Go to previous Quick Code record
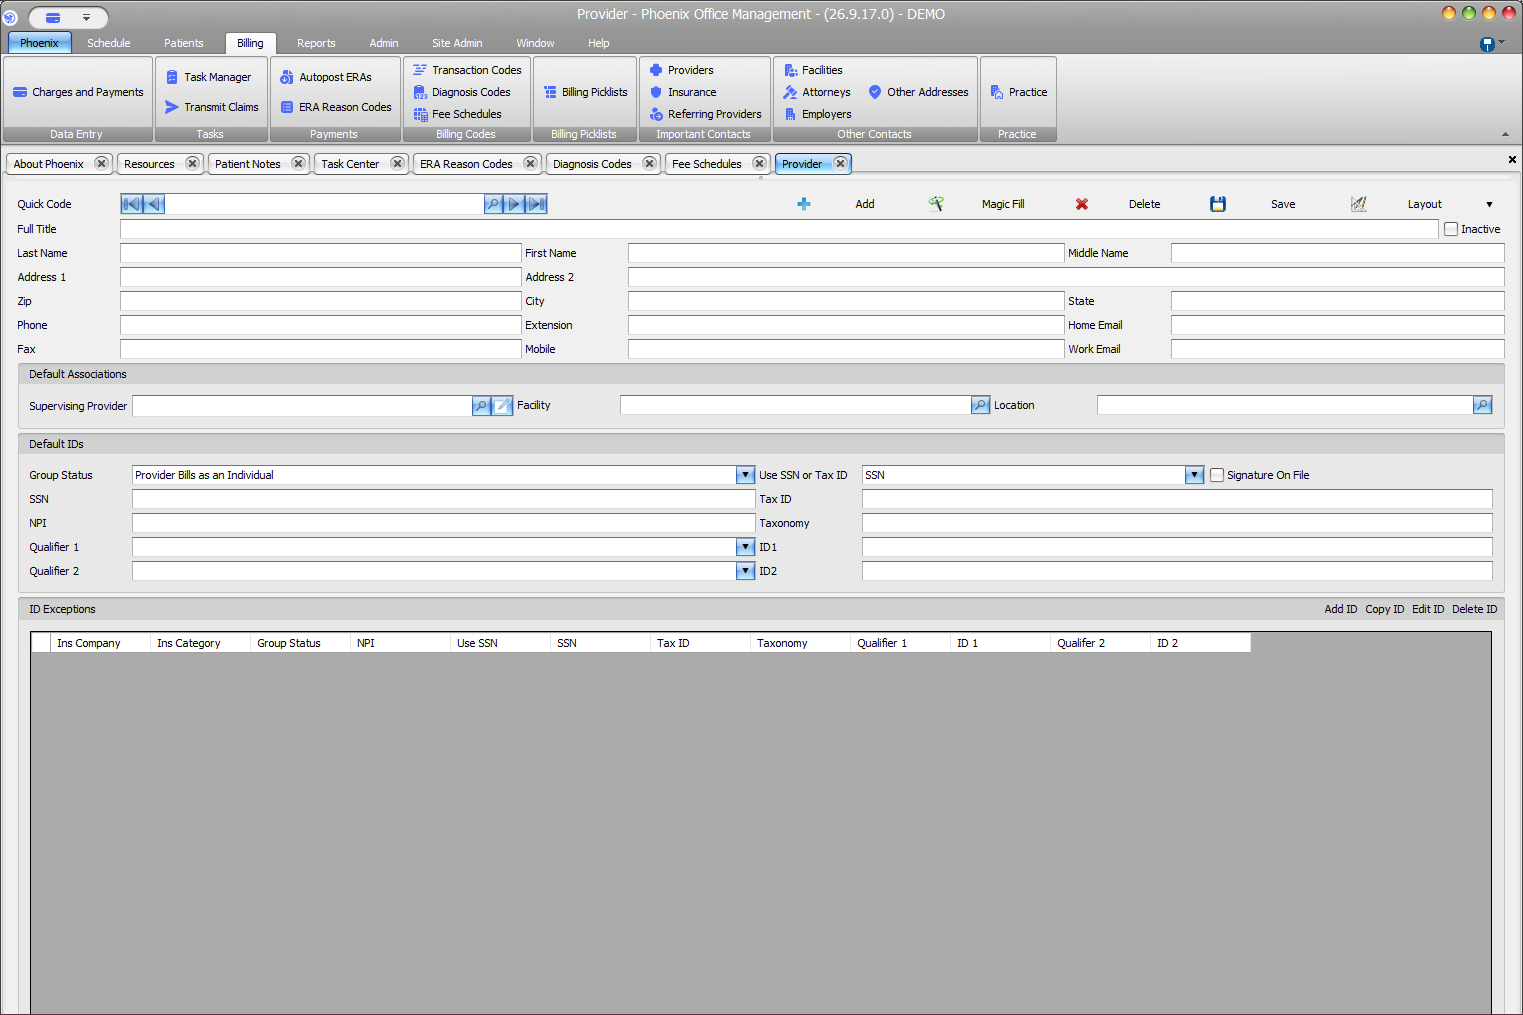This screenshot has width=1523, height=1015. tap(154, 204)
